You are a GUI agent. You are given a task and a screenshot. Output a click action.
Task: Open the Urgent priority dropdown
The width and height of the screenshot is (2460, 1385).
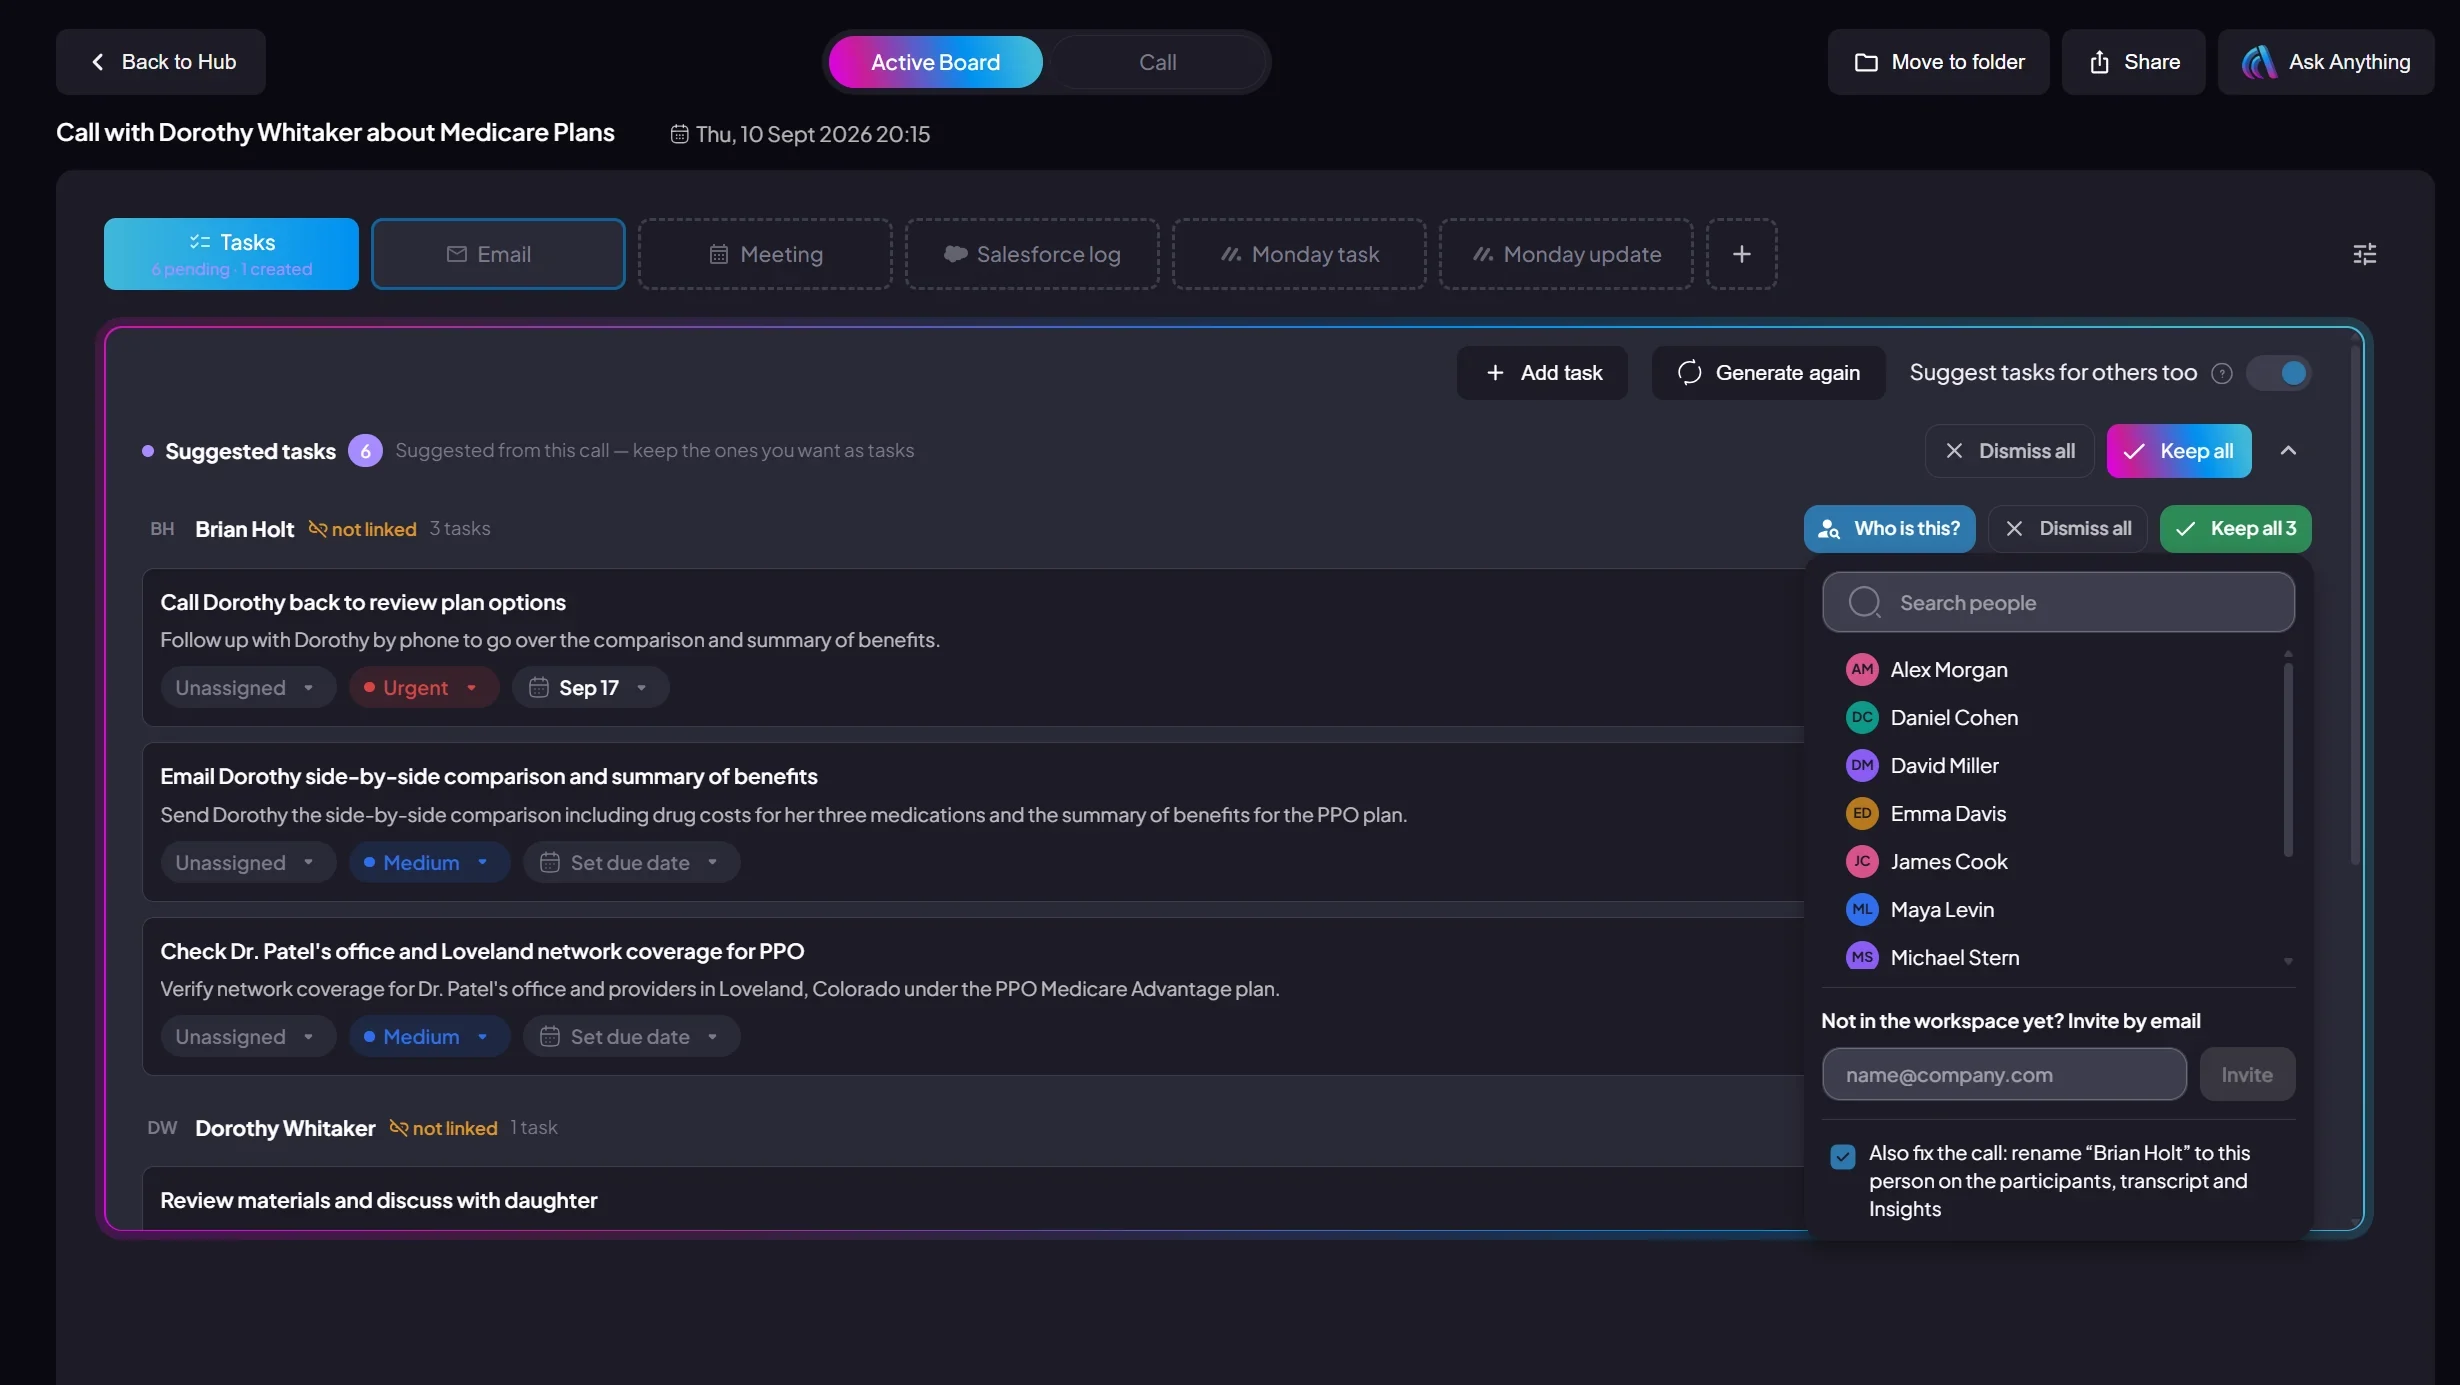pos(423,688)
